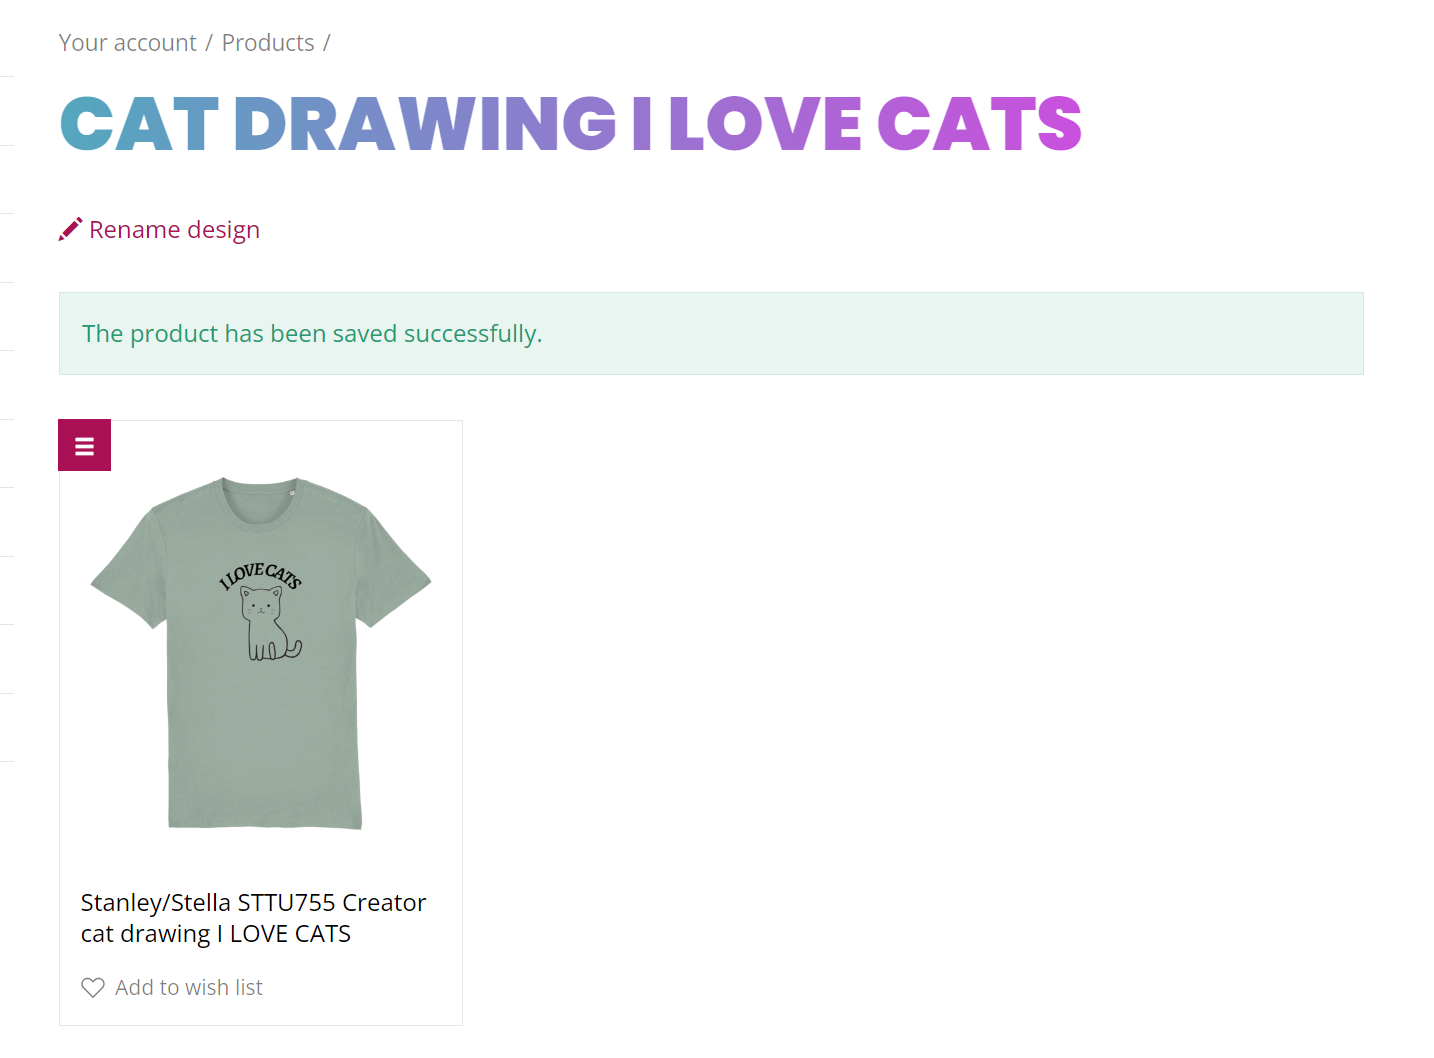Click the 'cat drawing I LOVE CATS' product subtitle

[x=216, y=934]
